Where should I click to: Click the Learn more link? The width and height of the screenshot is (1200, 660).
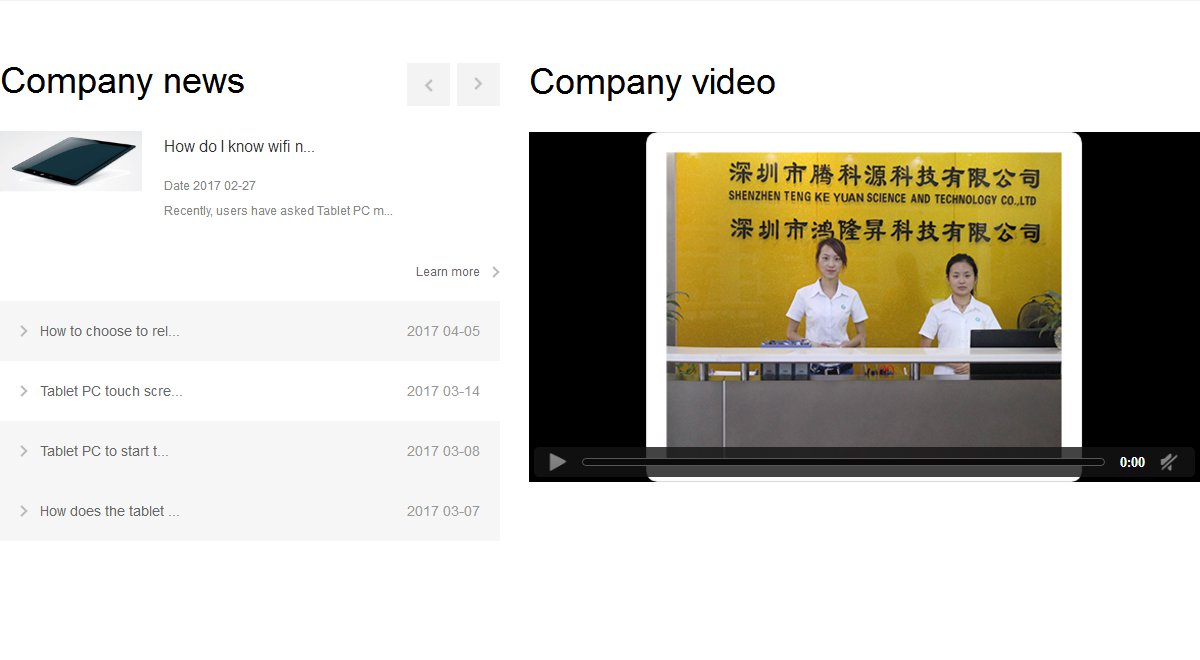coord(448,272)
